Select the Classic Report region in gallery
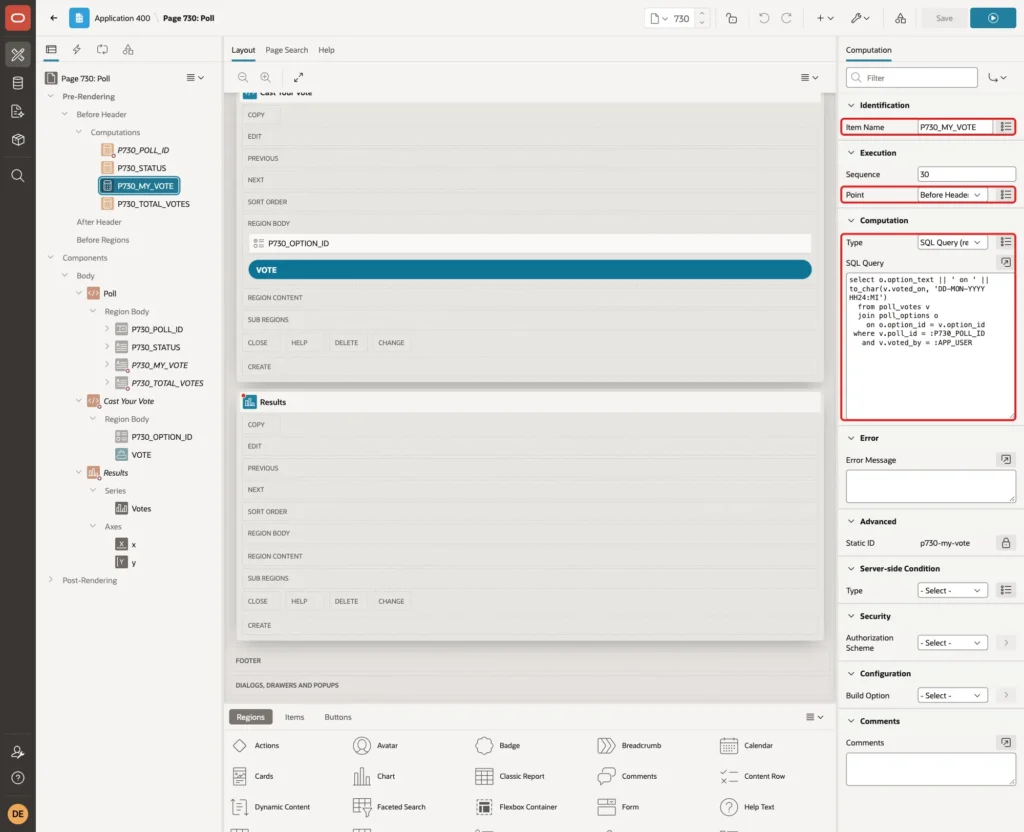1024x832 pixels. point(511,776)
